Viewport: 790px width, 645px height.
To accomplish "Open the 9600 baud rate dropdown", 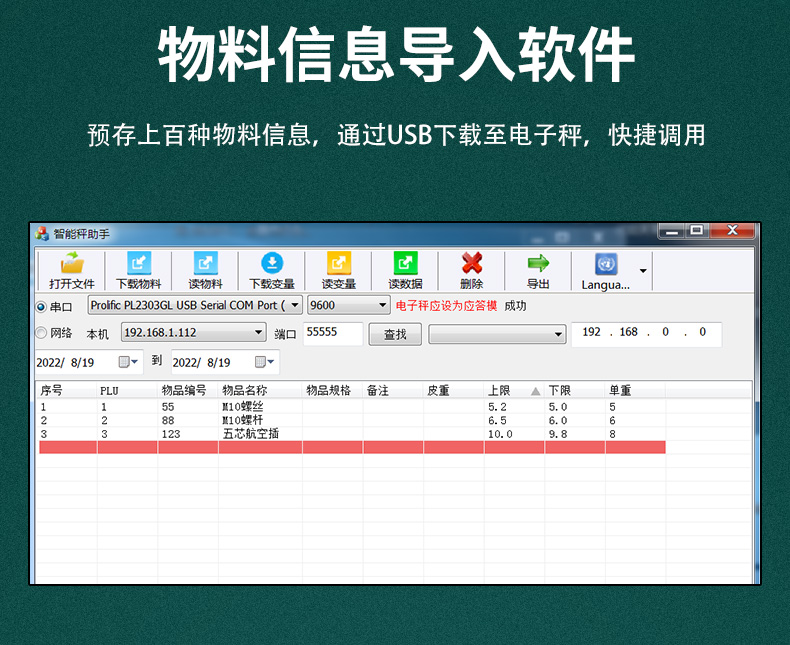I will tap(382, 305).
